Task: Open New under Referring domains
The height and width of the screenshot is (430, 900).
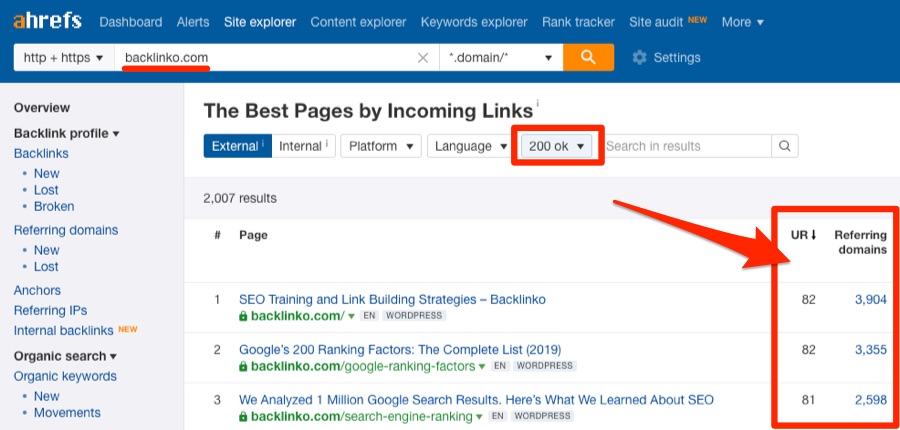Action: 46,250
